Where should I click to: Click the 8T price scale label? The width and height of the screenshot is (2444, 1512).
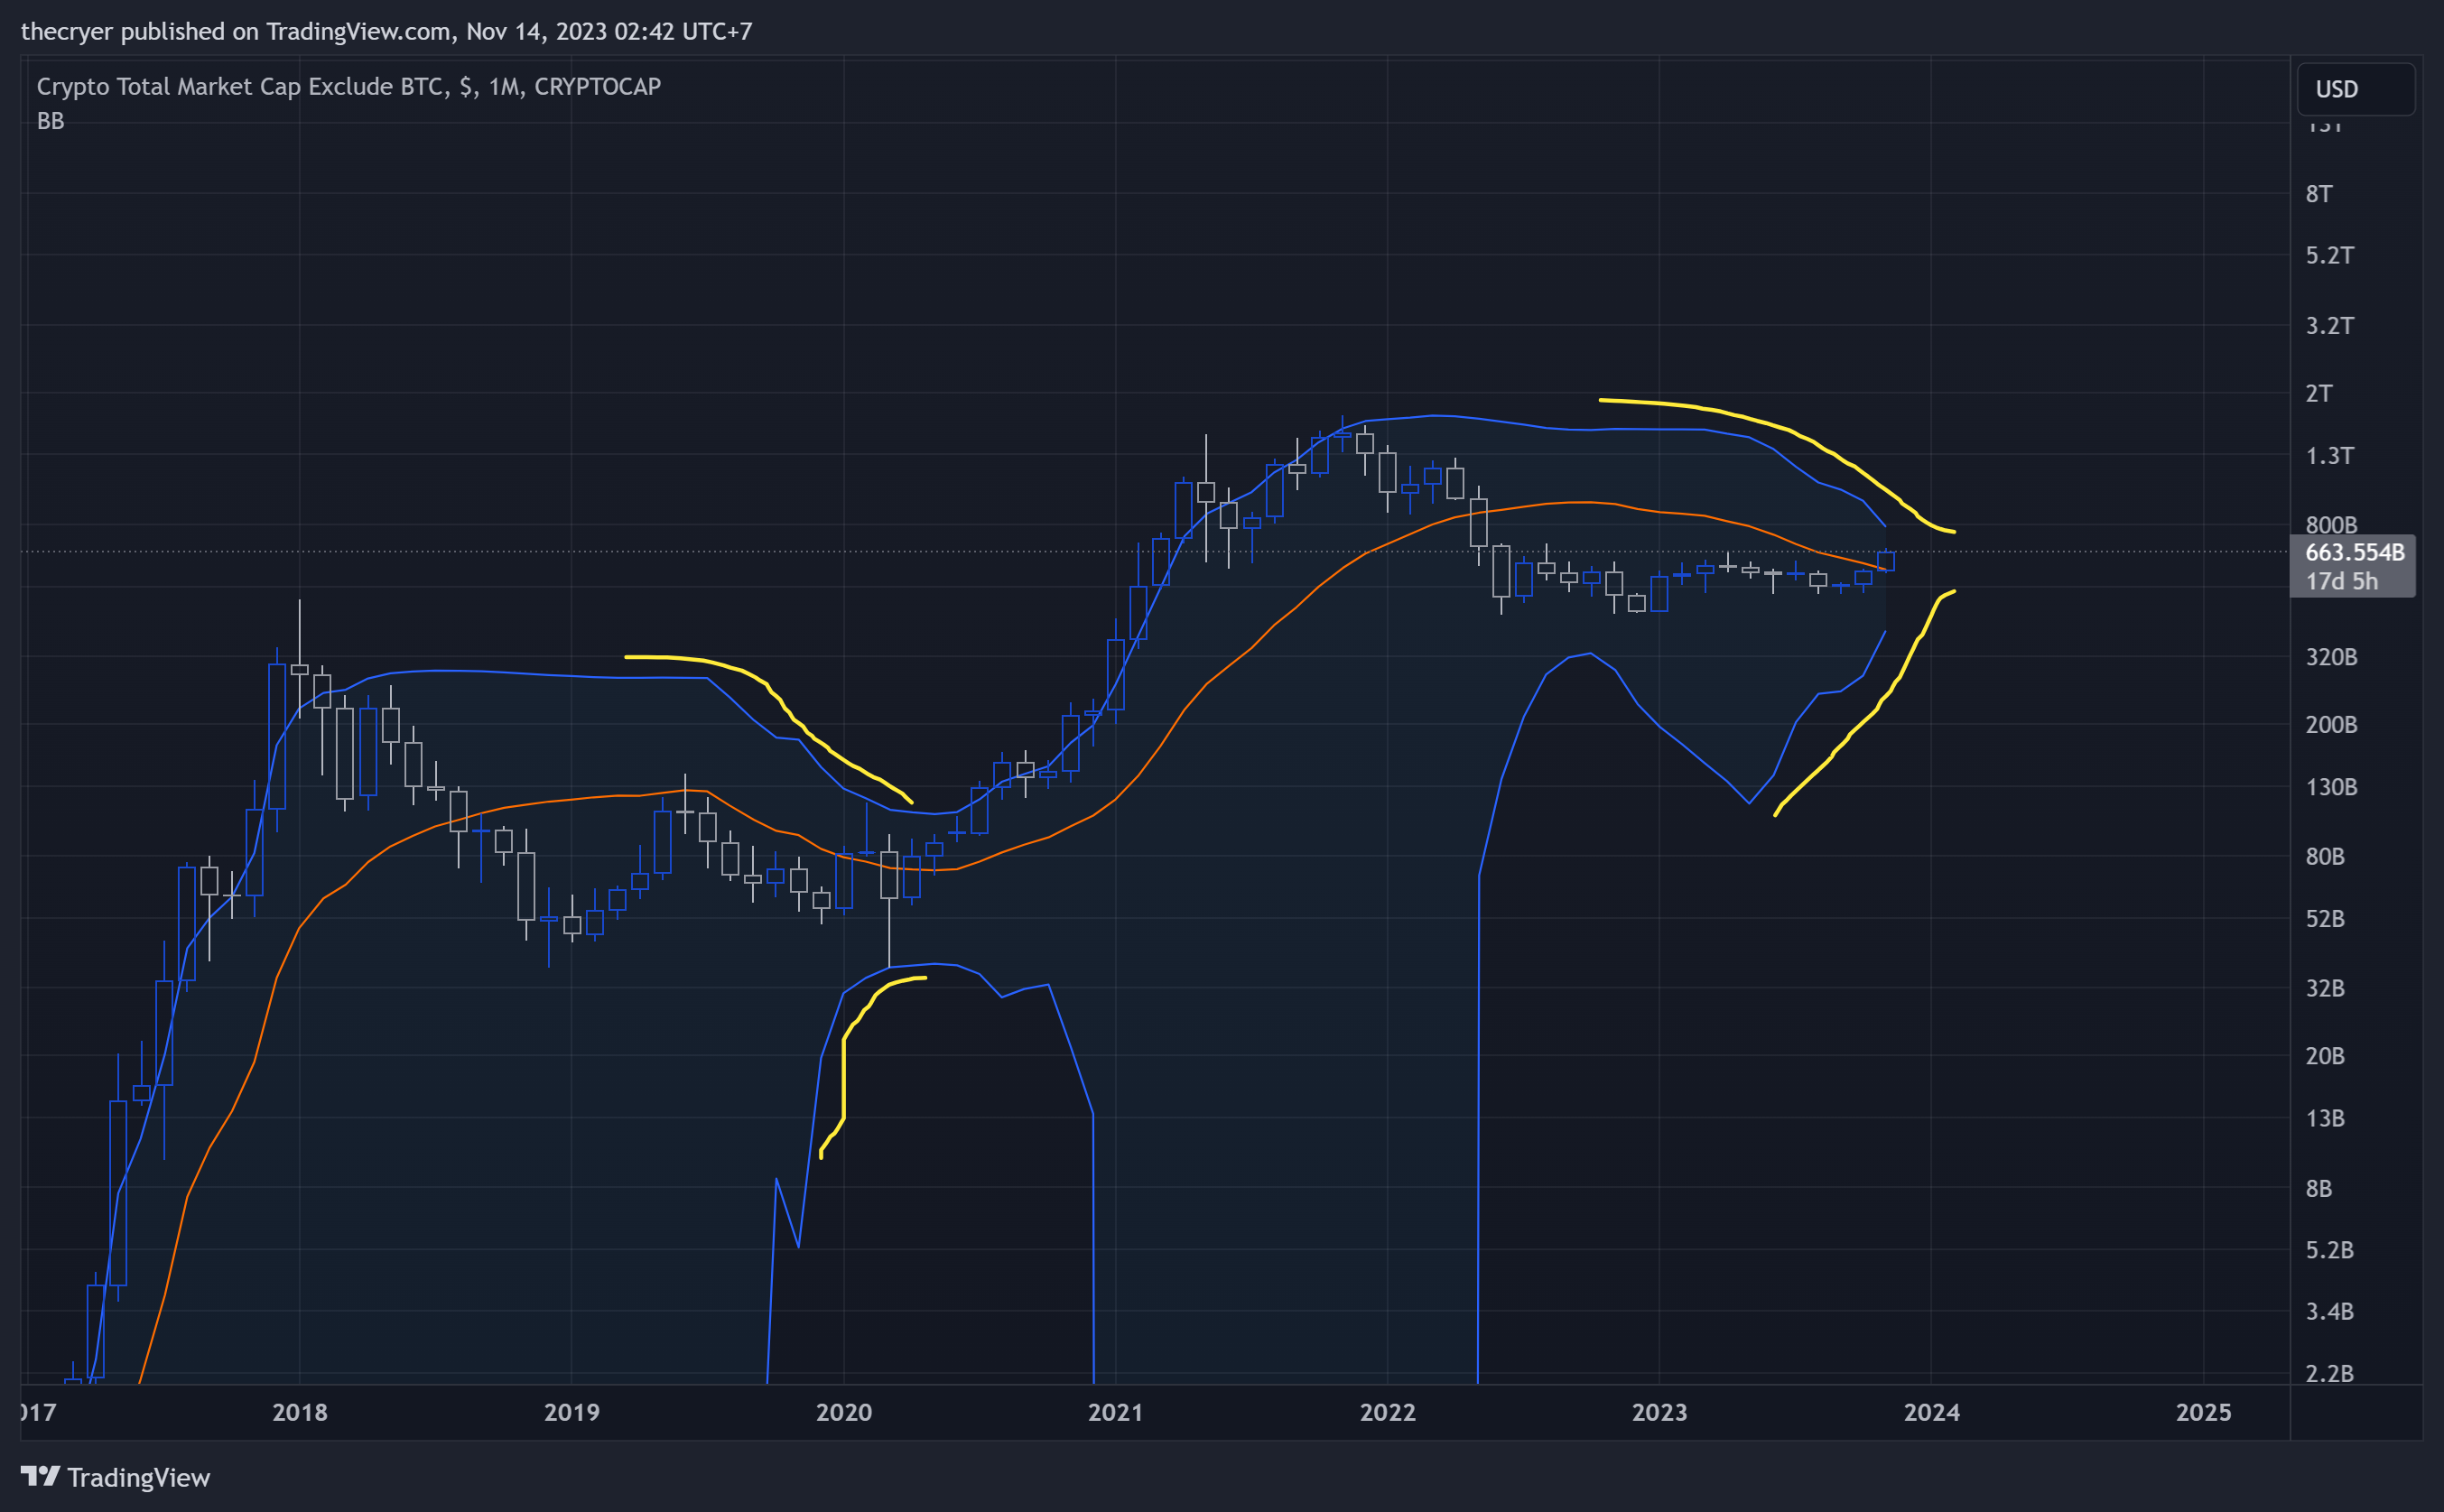2318,194
